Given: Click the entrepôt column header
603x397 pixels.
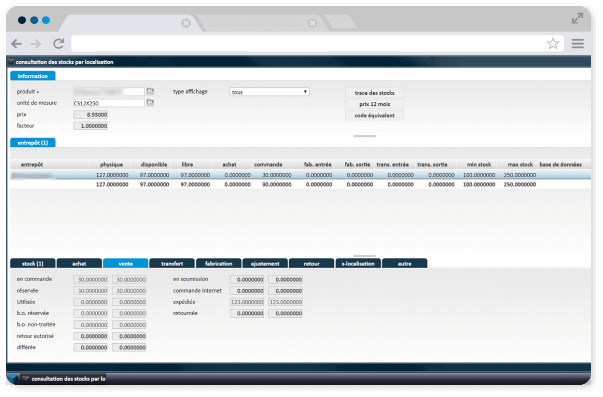Looking at the screenshot, I should (x=32, y=164).
